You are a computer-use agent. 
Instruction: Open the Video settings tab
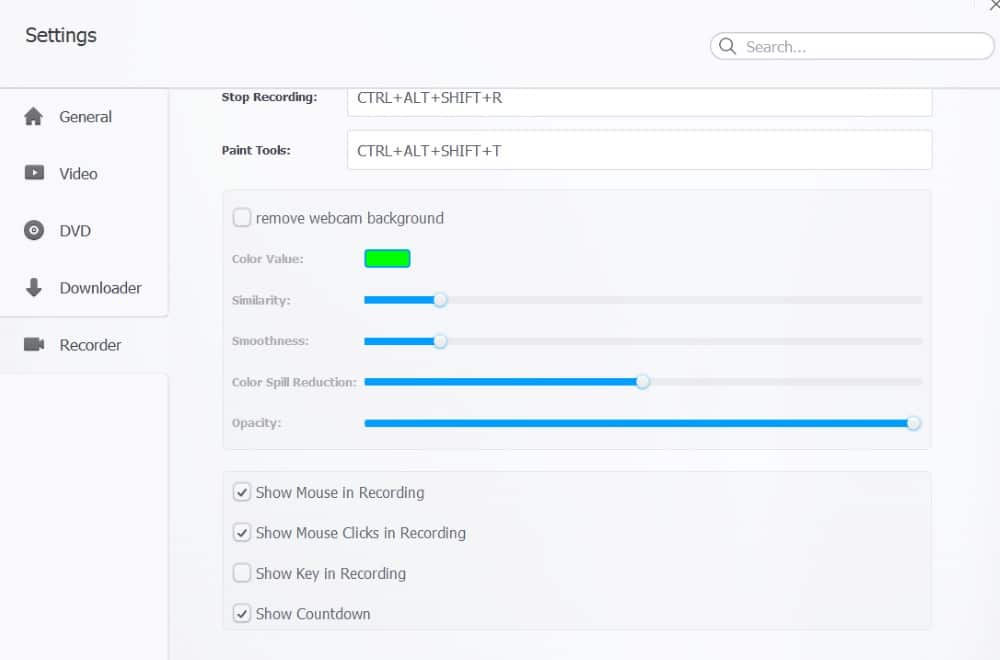point(78,174)
